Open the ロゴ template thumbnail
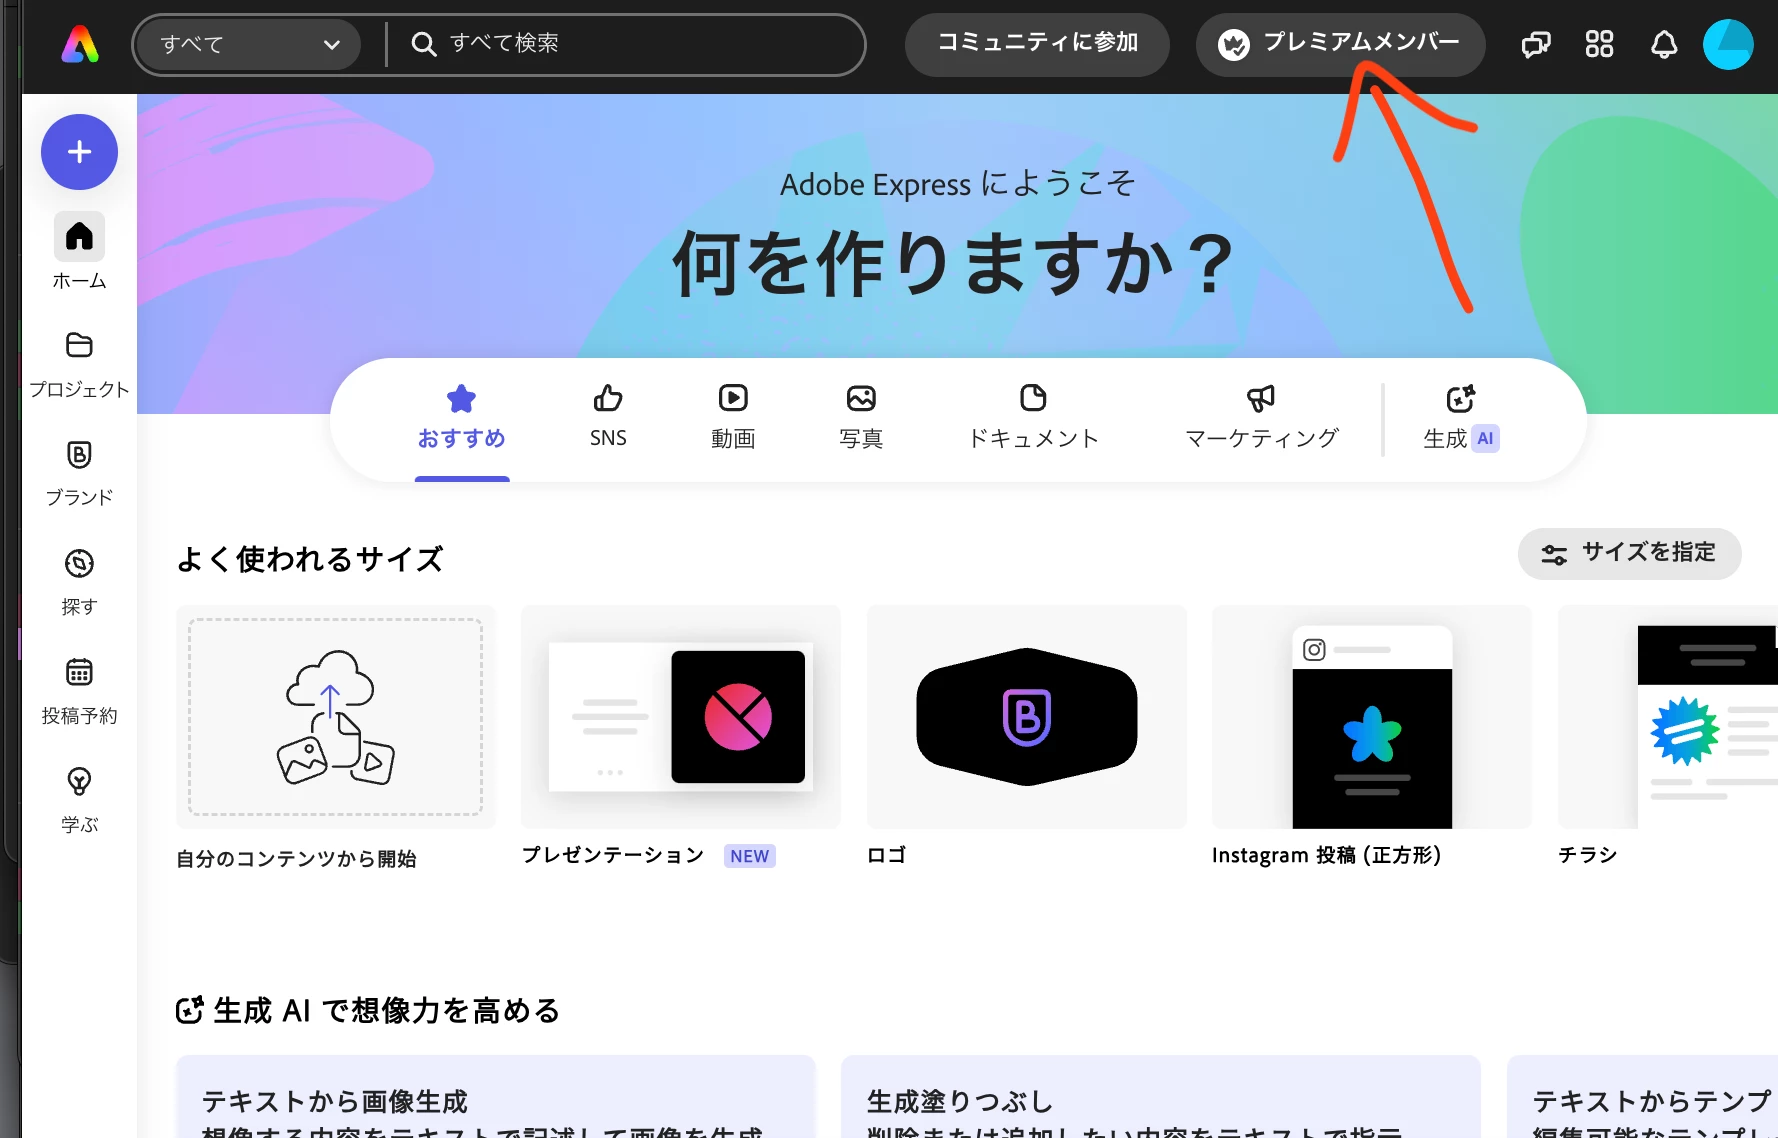Screen dimensions: 1778x1138 (1026, 716)
